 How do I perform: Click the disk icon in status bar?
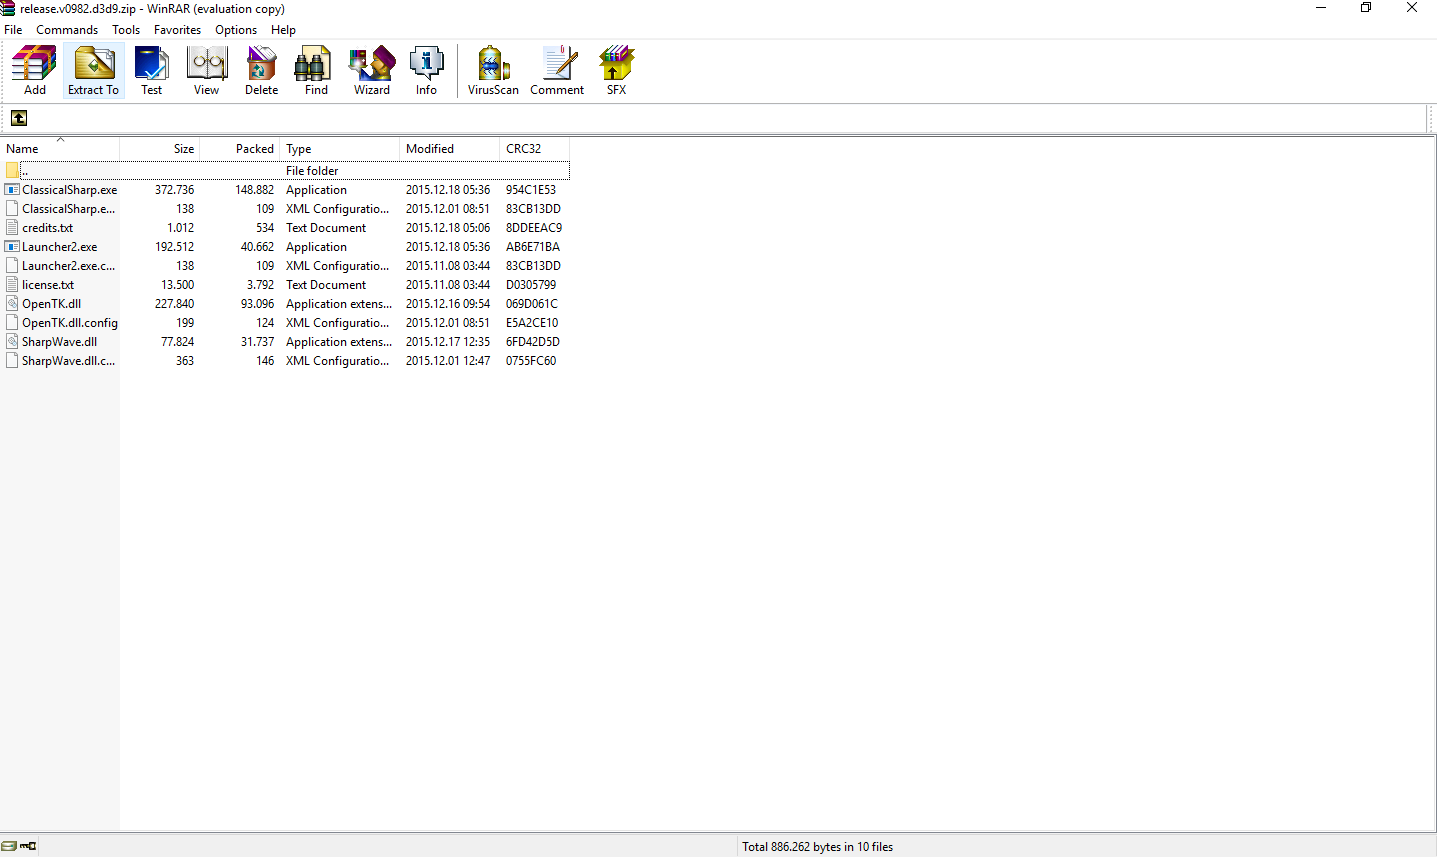[9, 846]
